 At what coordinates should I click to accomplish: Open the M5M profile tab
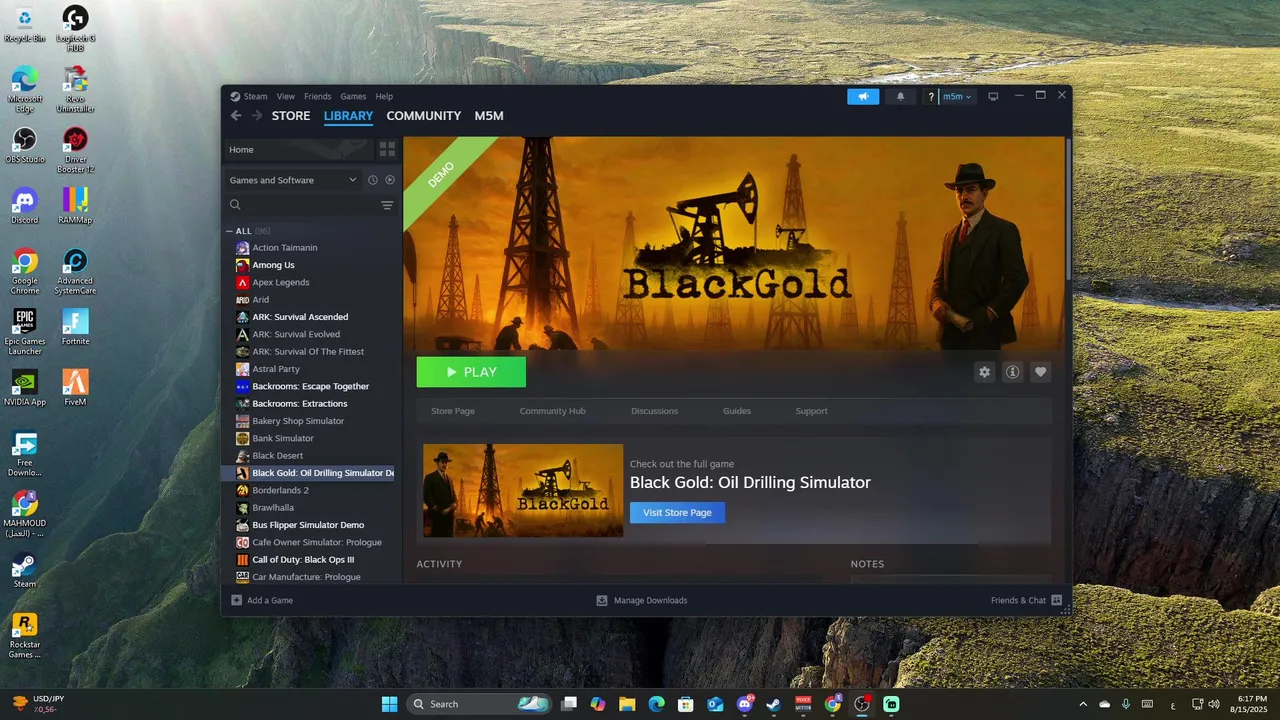(489, 116)
